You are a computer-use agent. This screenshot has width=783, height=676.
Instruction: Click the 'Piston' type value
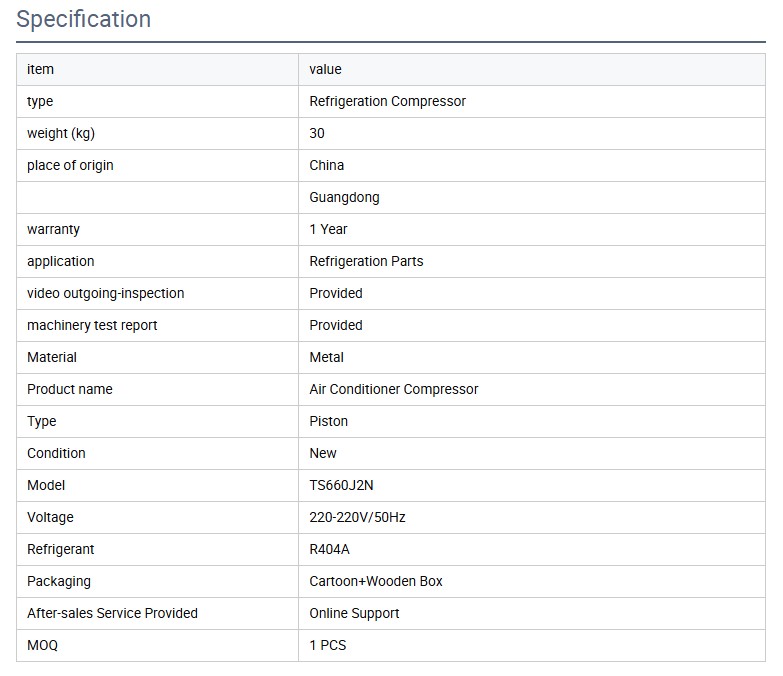pos(329,421)
